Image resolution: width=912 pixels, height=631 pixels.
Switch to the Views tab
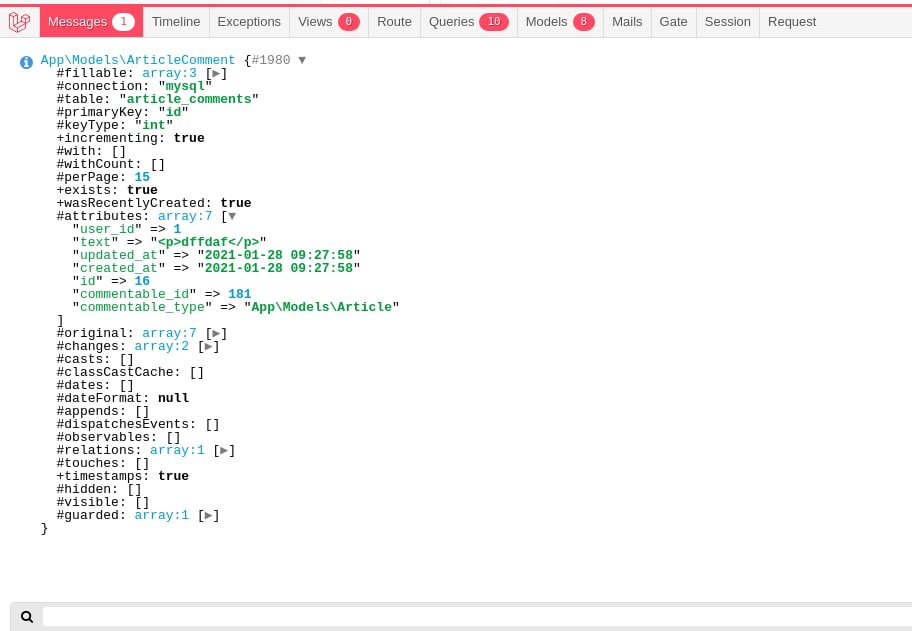329,22
